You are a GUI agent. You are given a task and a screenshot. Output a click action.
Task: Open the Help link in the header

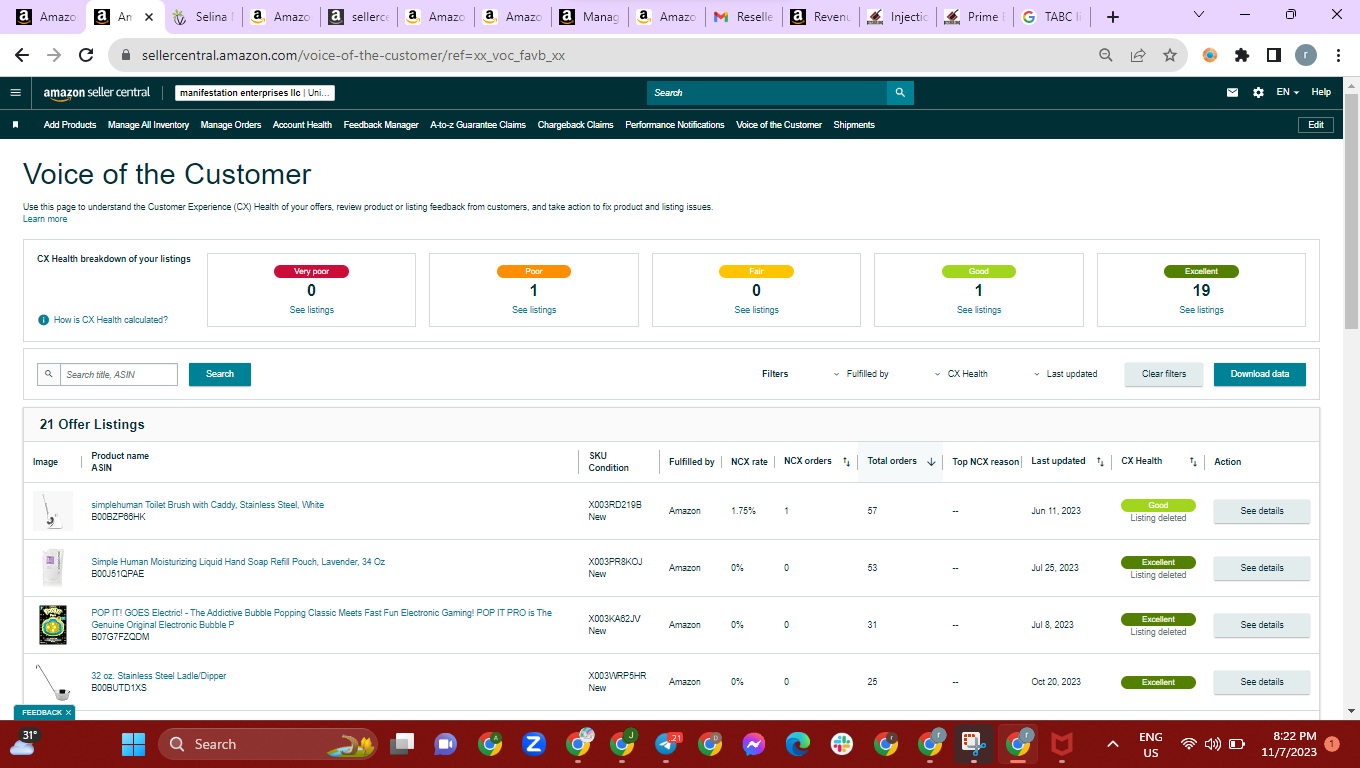pos(1321,92)
